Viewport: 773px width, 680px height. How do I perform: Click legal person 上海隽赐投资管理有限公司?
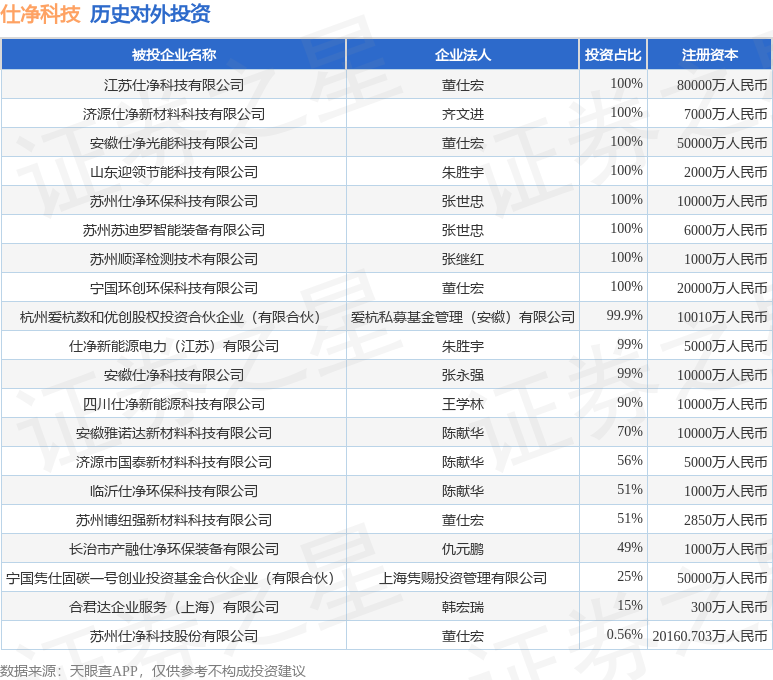pyautogui.click(x=462, y=578)
